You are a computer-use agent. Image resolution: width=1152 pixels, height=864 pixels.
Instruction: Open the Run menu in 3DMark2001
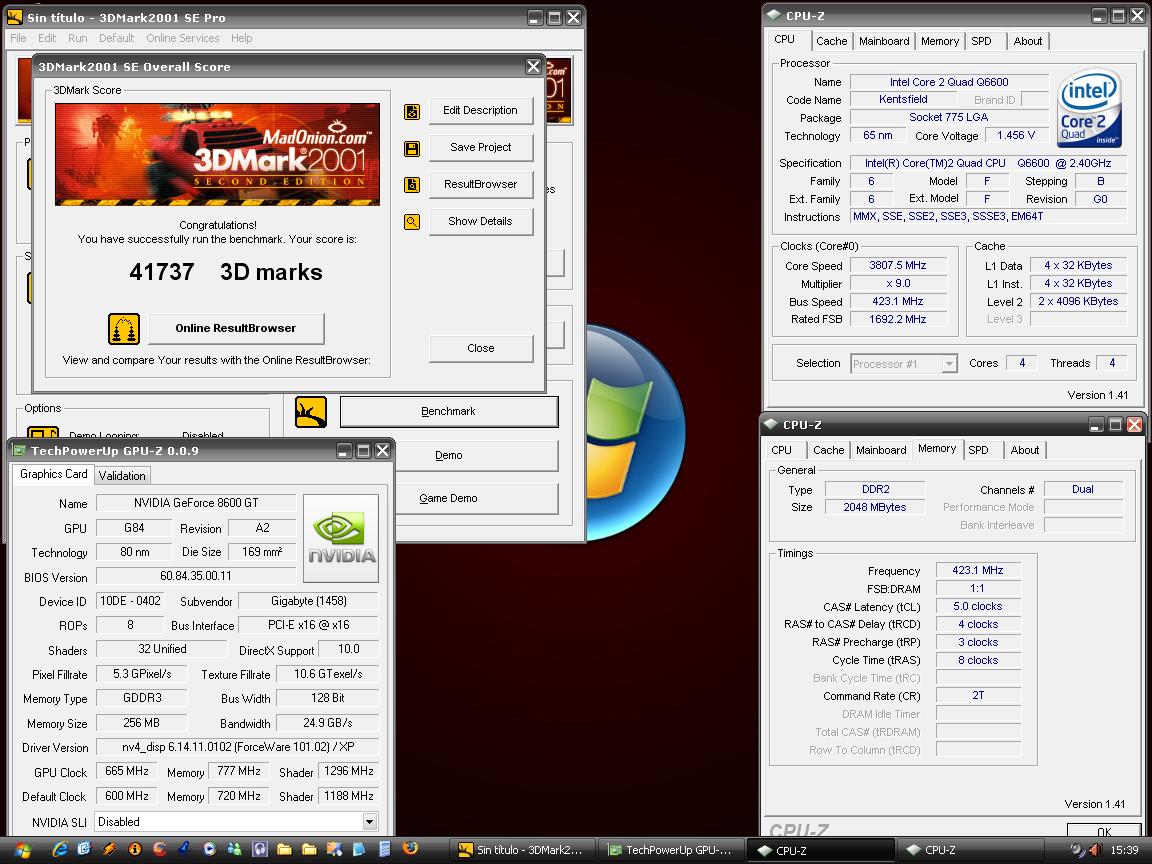tap(77, 38)
